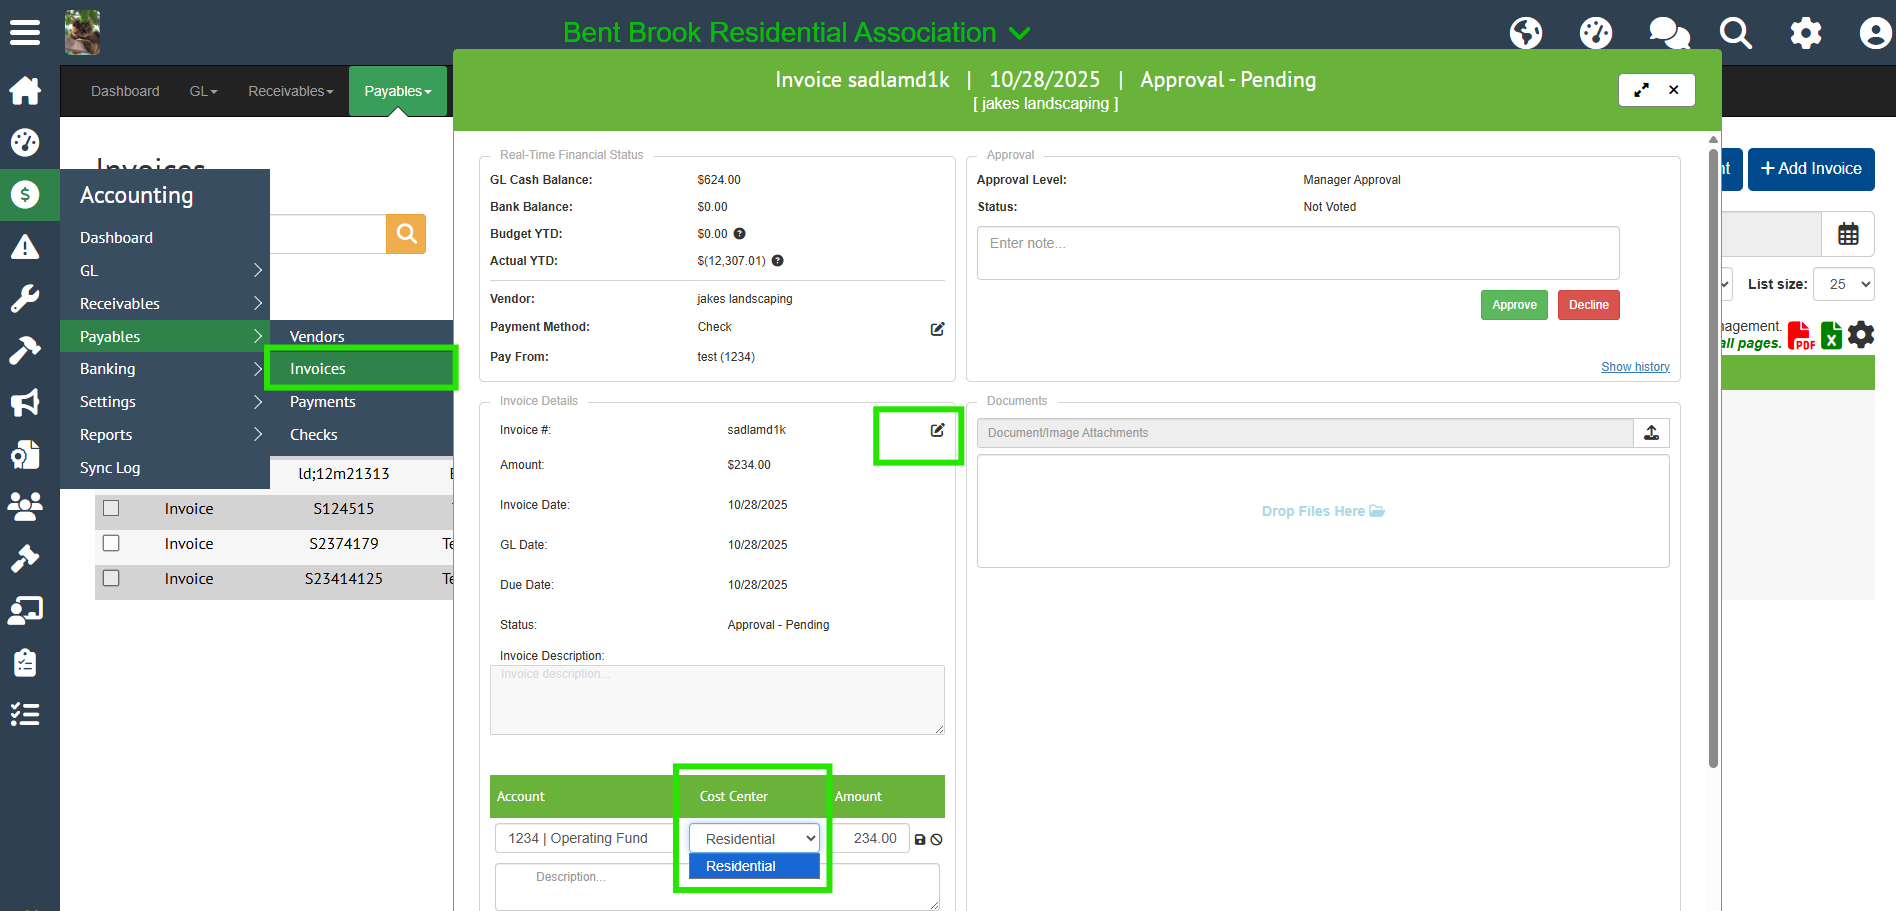Click the orange search button
The image size is (1896, 911).
point(406,234)
